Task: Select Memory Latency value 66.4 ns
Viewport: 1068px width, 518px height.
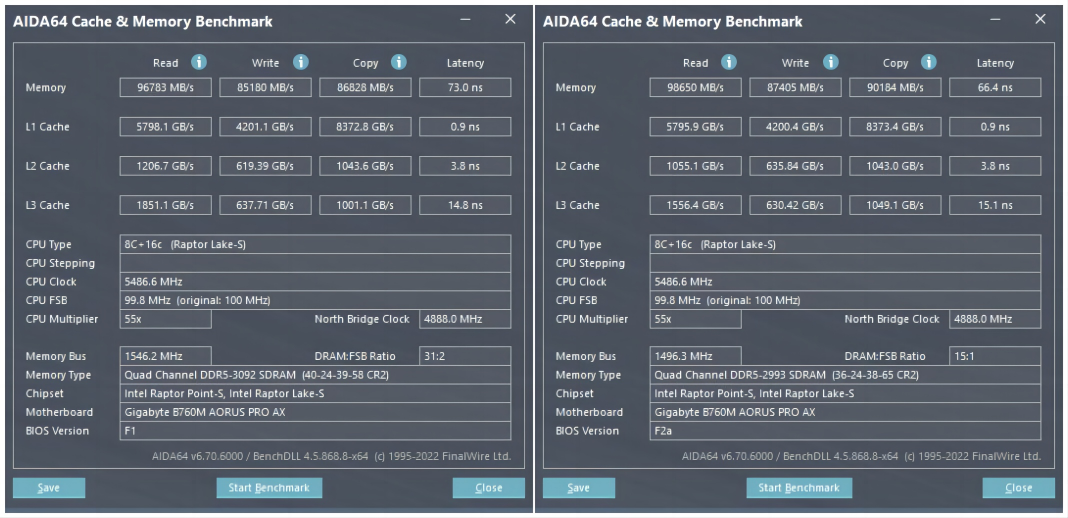Action: (x=995, y=87)
